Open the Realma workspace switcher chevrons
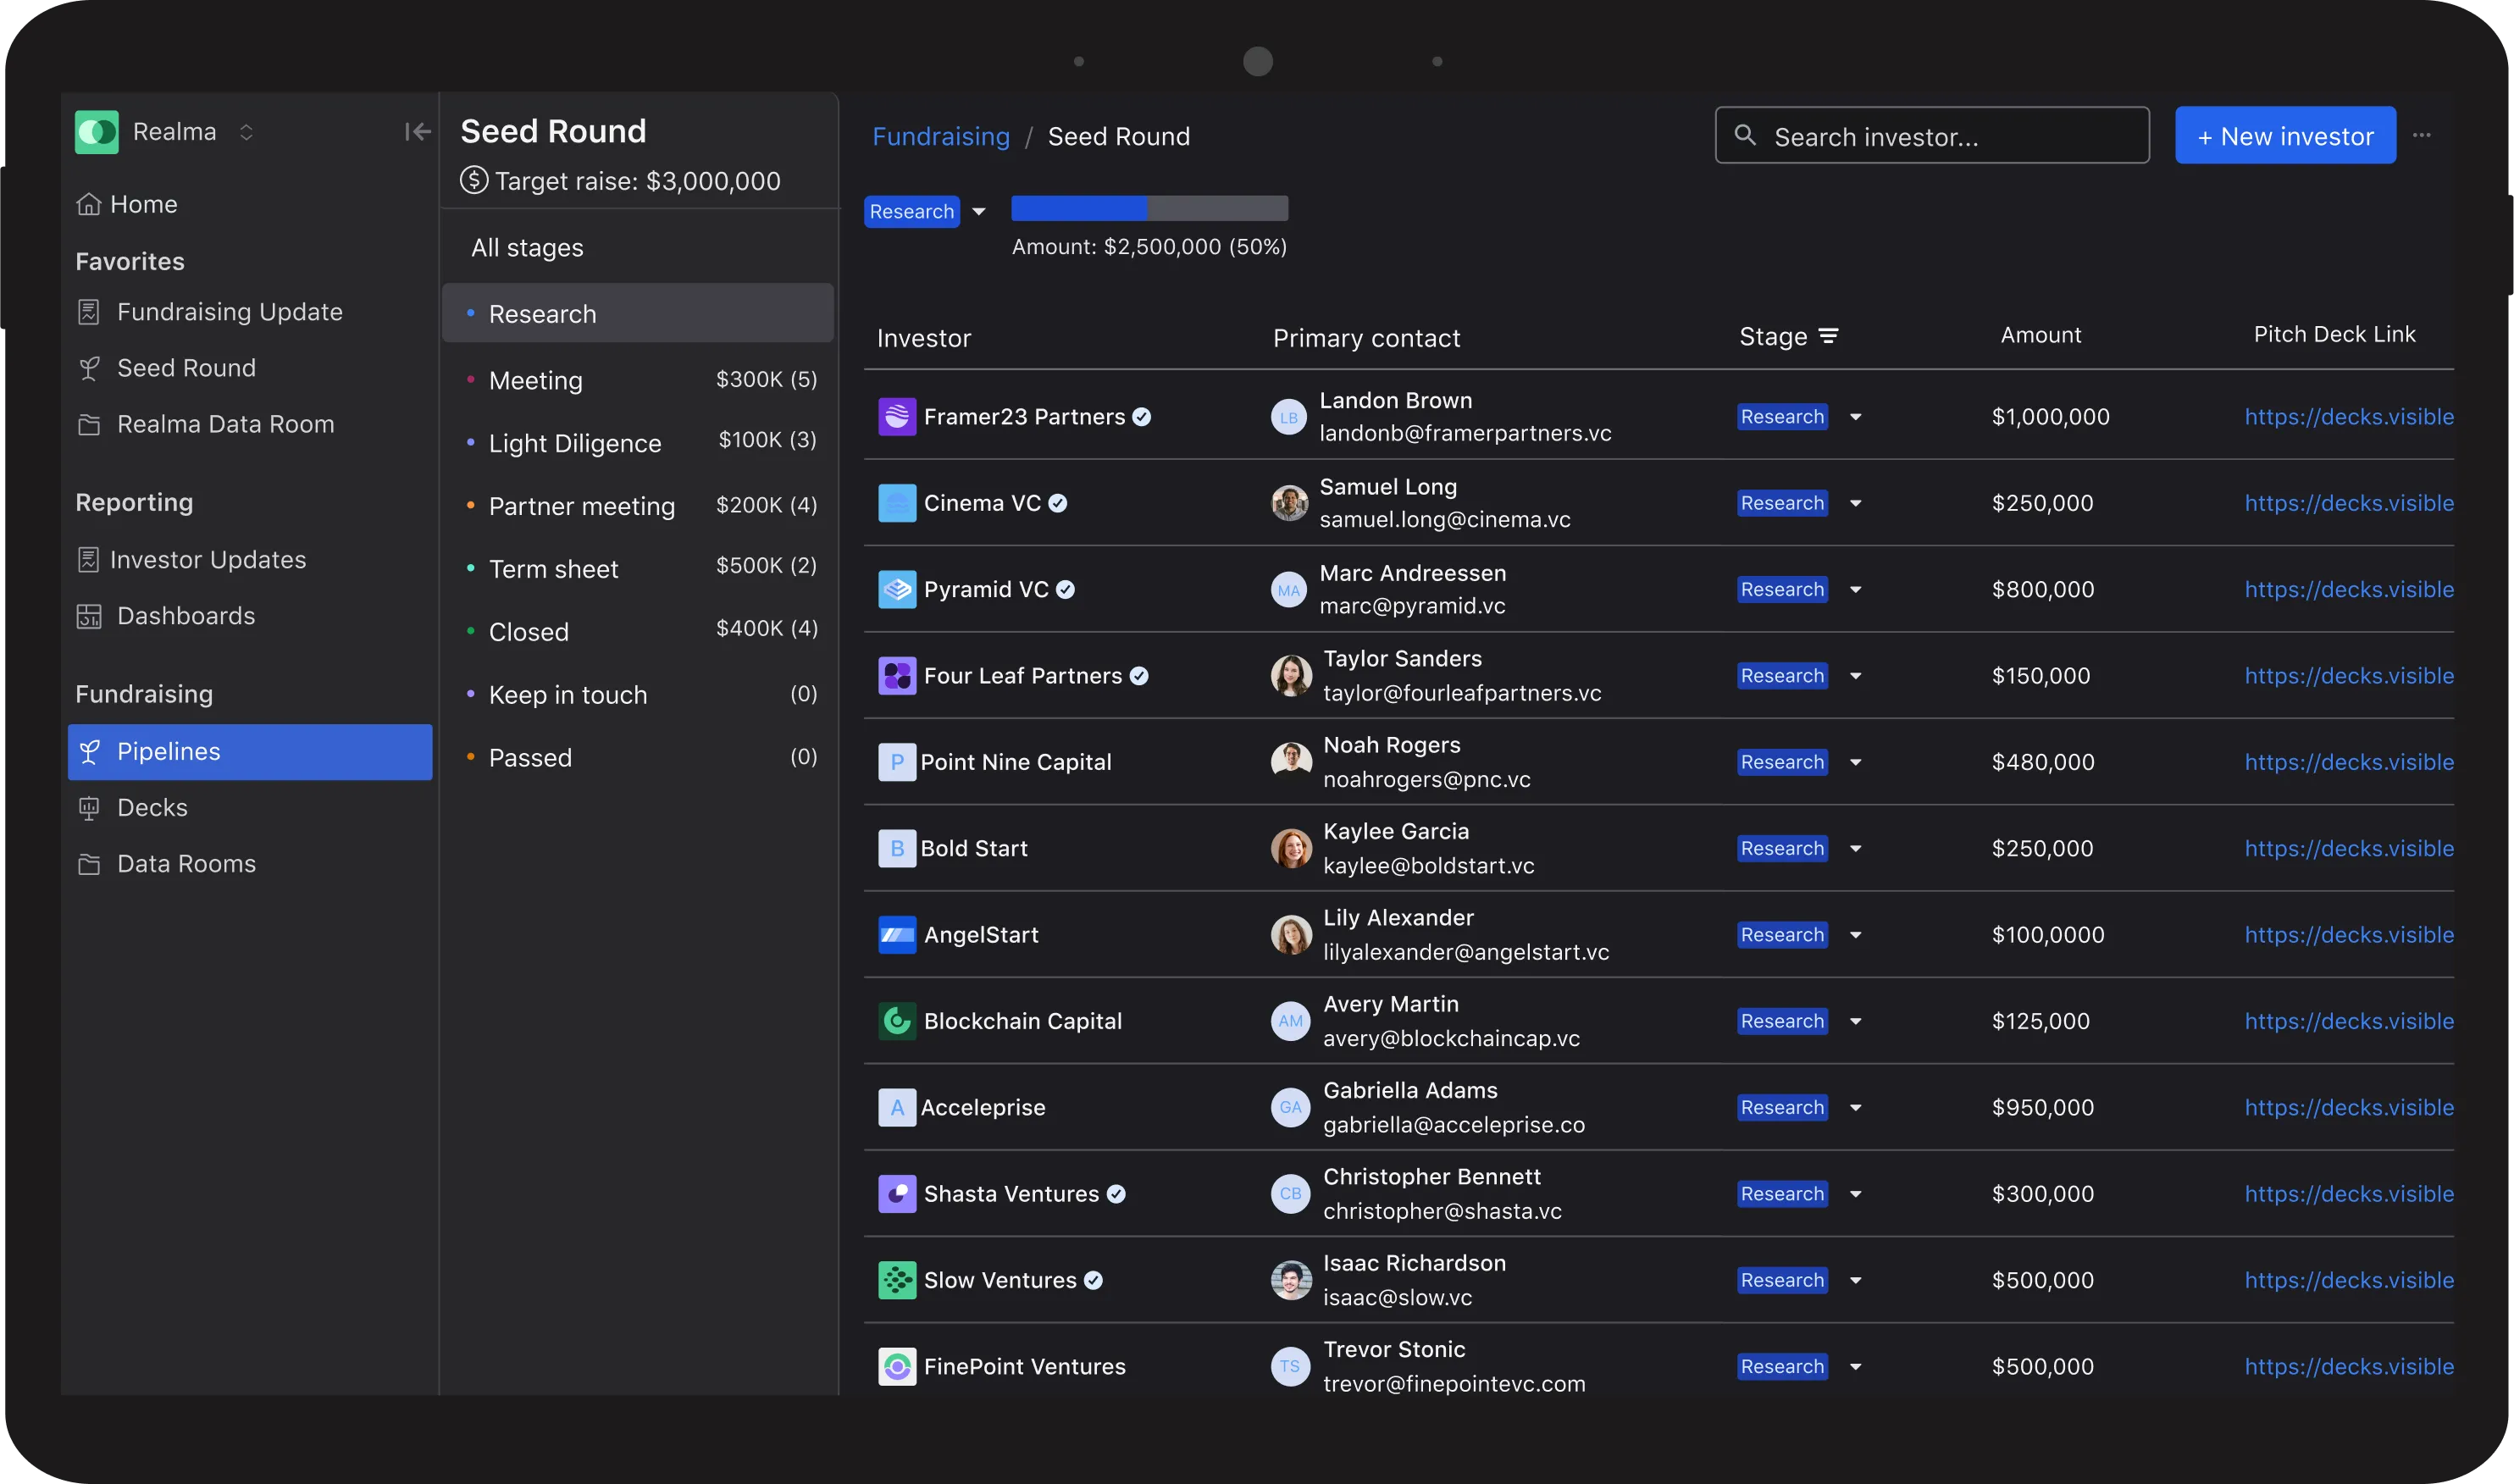2514x1484 pixels. (x=246, y=132)
